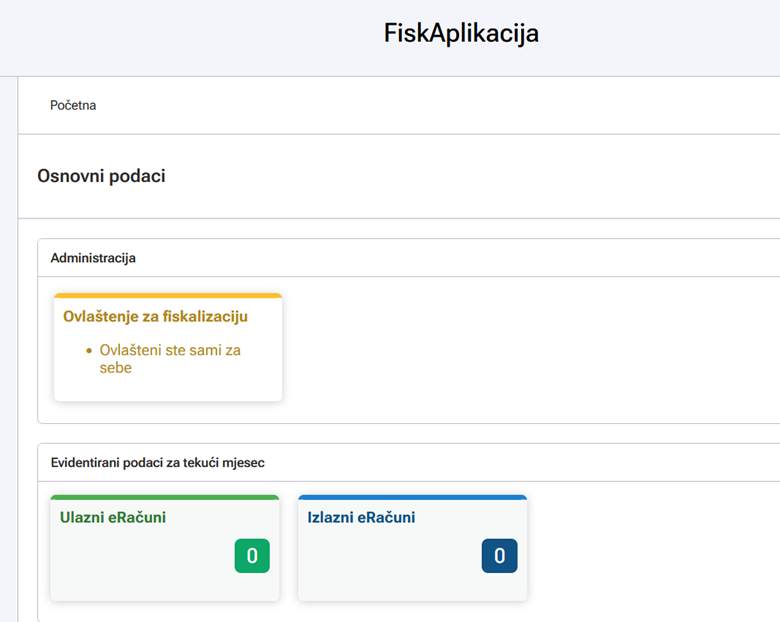780x622 pixels.
Task: Click the Administracija panel header
Action: pyautogui.click(x=93, y=258)
